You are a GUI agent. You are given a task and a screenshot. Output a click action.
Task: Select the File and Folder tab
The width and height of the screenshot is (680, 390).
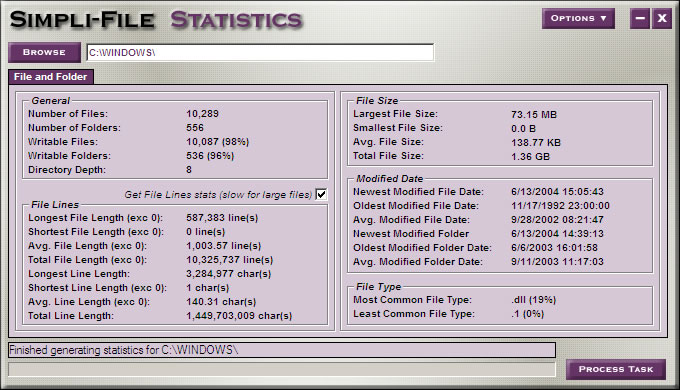[x=51, y=77]
